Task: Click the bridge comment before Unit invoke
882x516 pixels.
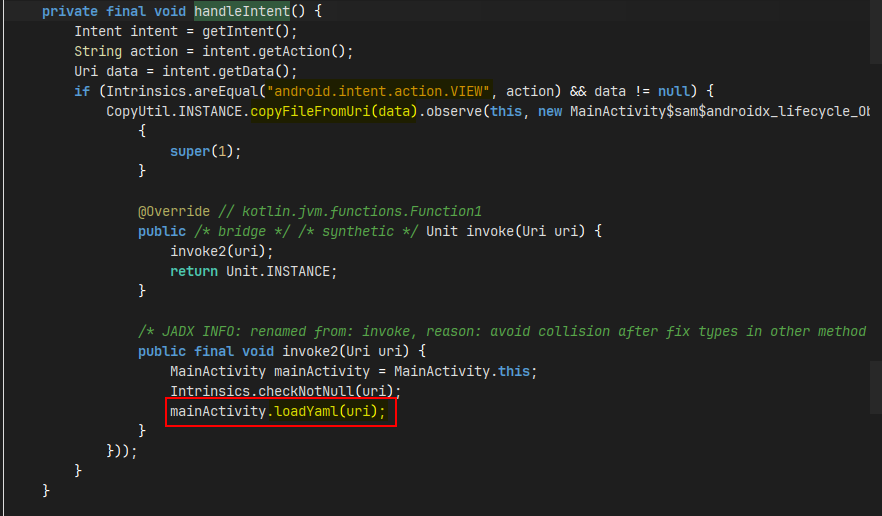Action: [242, 231]
